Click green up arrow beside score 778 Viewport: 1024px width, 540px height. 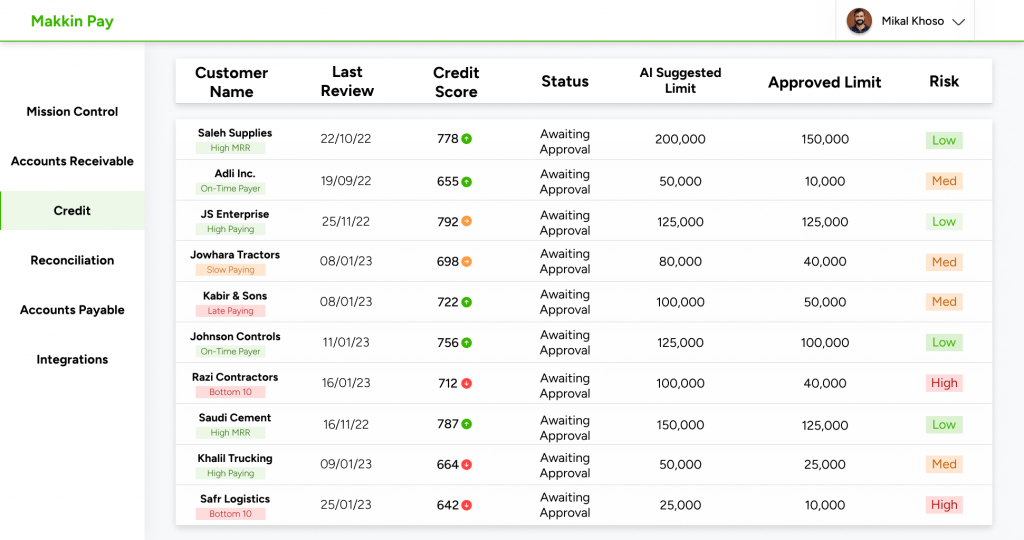[x=467, y=139]
